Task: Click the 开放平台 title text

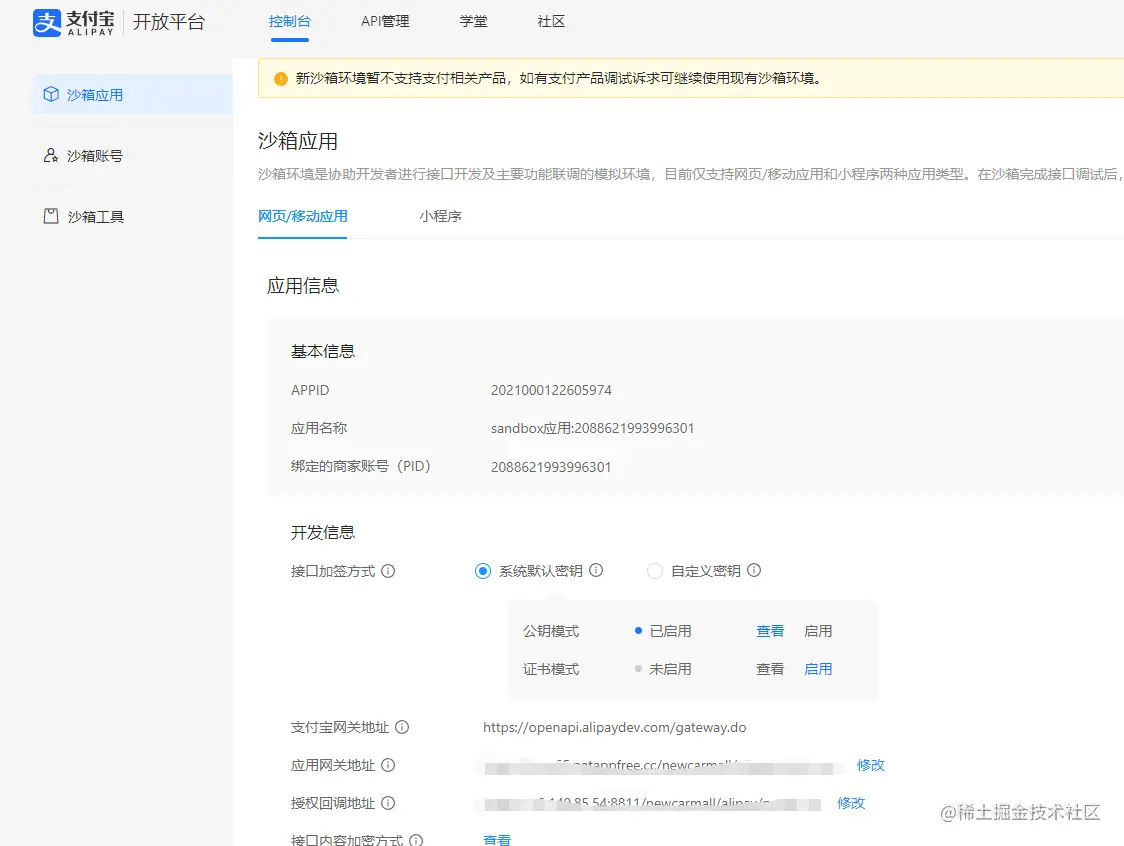Action: tap(168, 22)
